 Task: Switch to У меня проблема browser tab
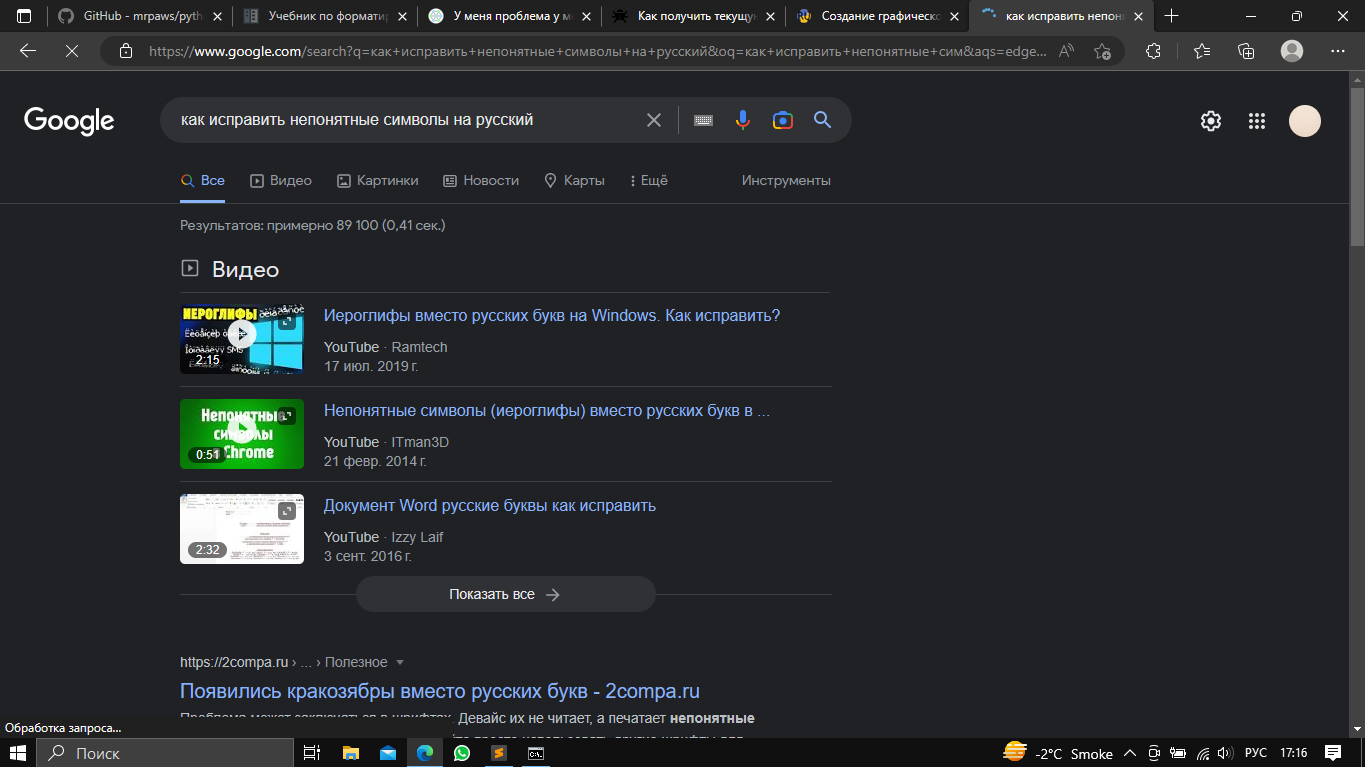tap(510, 16)
